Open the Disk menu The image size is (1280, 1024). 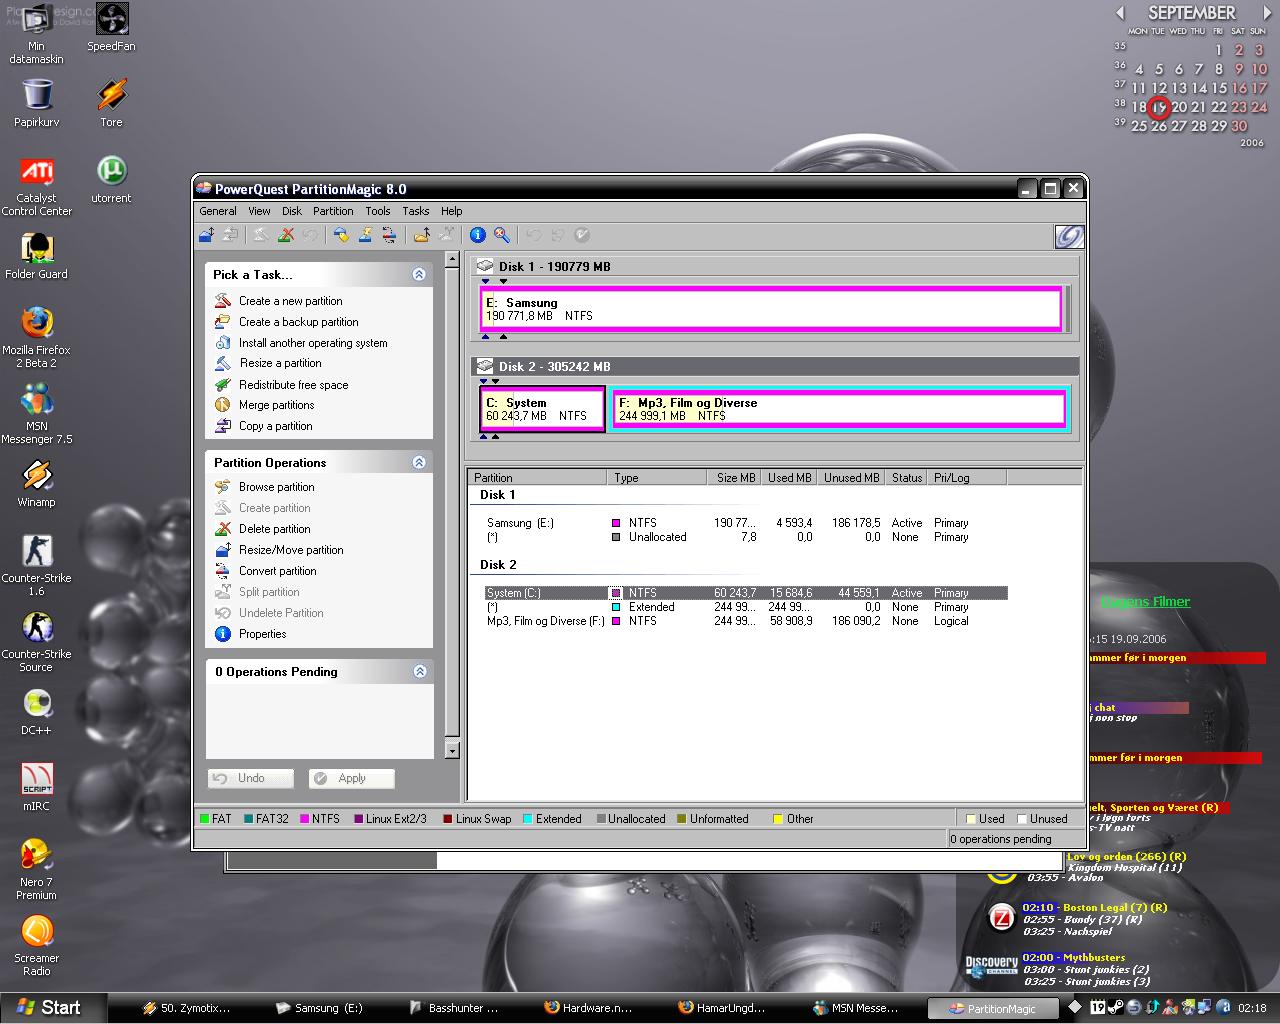click(x=292, y=211)
